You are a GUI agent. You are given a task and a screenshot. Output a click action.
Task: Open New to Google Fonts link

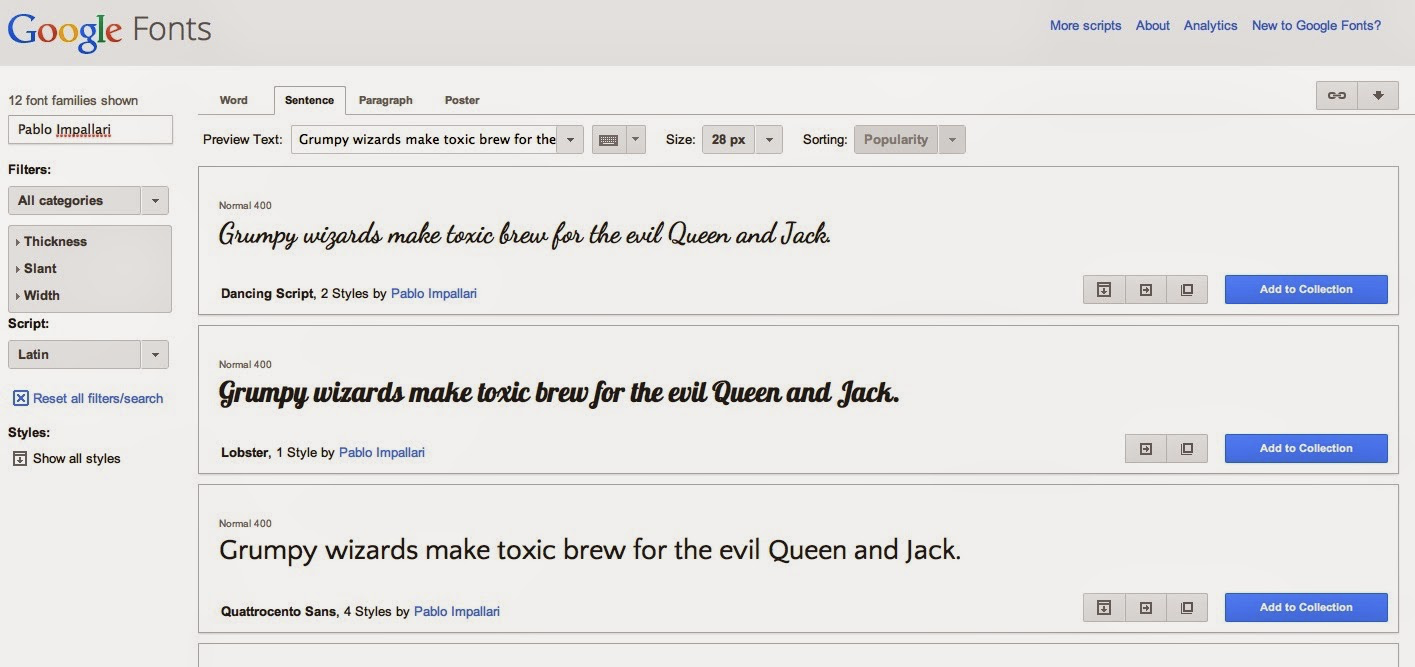pyautogui.click(x=1316, y=26)
